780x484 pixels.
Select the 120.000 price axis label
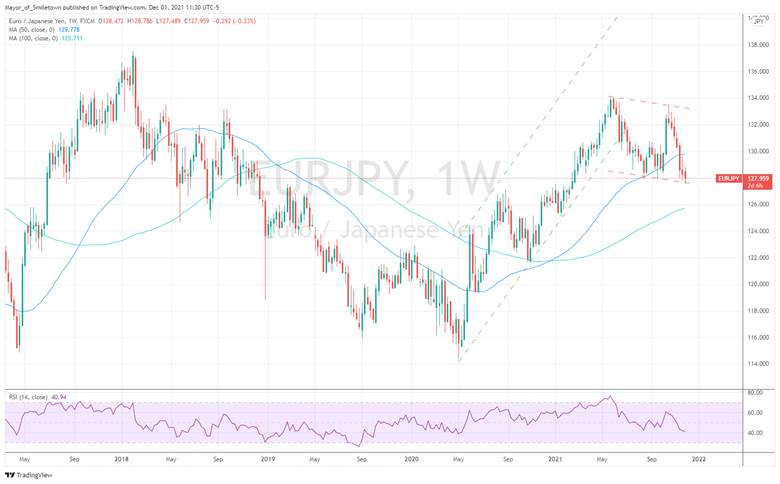758,284
